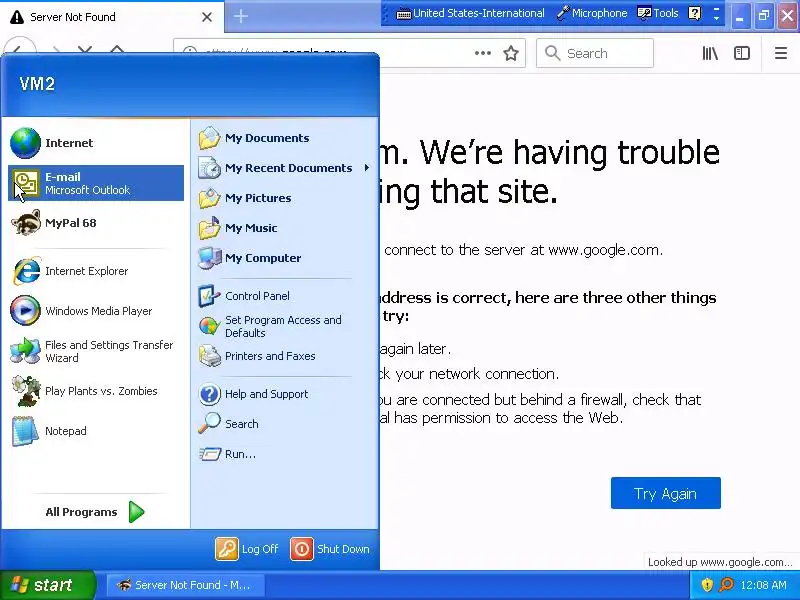Click Microphone on the language bar

[592, 13]
